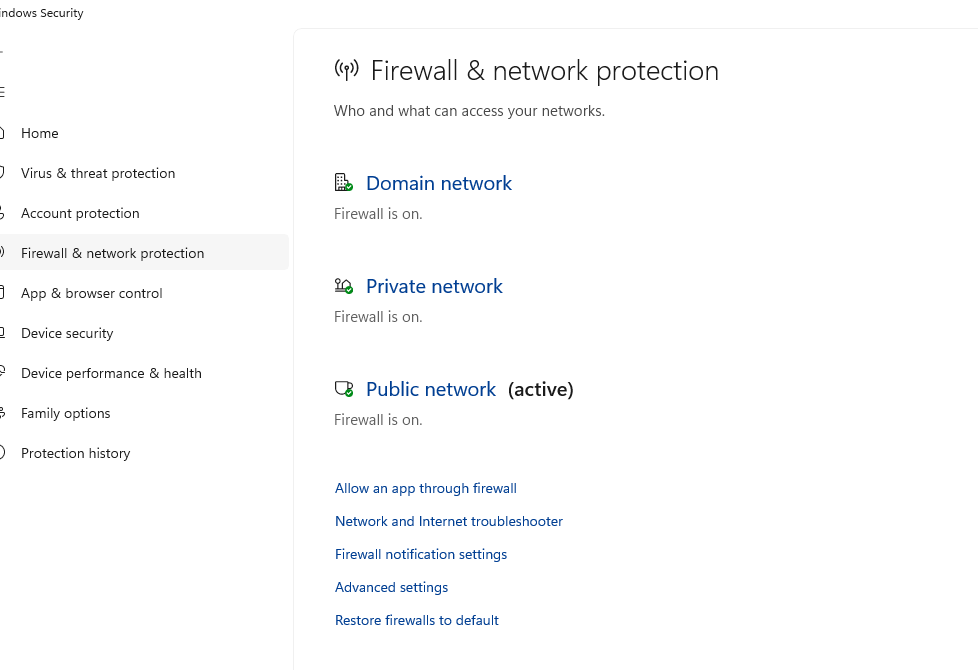Open Firewall notification settings
Viewport: 978px width, 670px height.
(x=421, y=554)
